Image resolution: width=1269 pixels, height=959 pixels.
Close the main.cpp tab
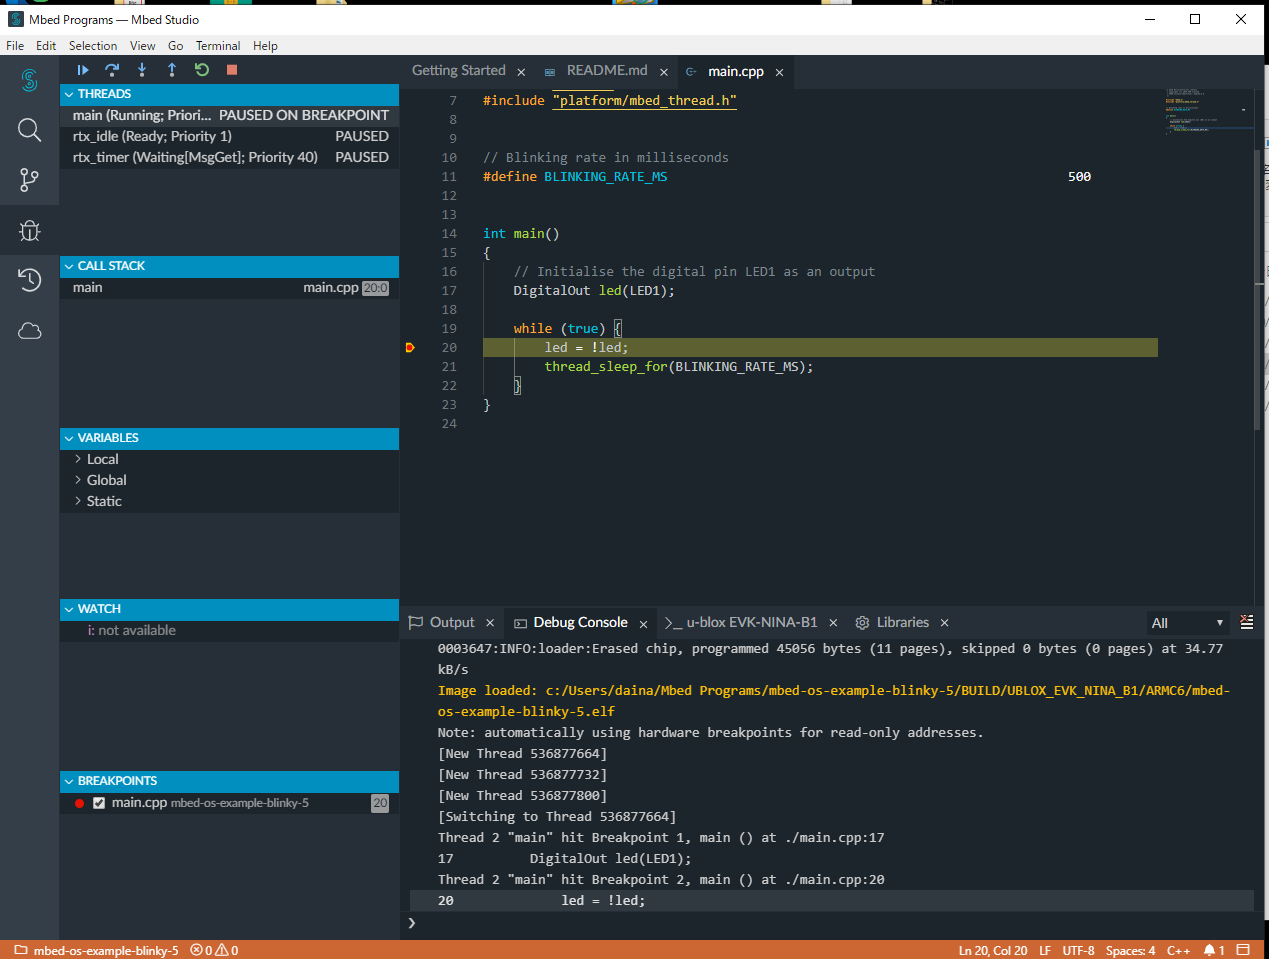click(x=779, y=72)
